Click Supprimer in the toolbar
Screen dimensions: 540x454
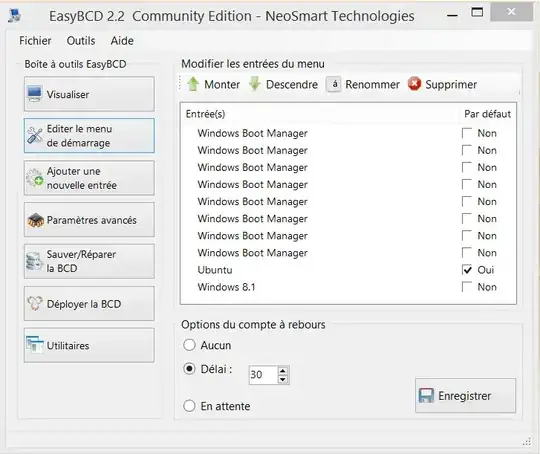pos(443,84)
